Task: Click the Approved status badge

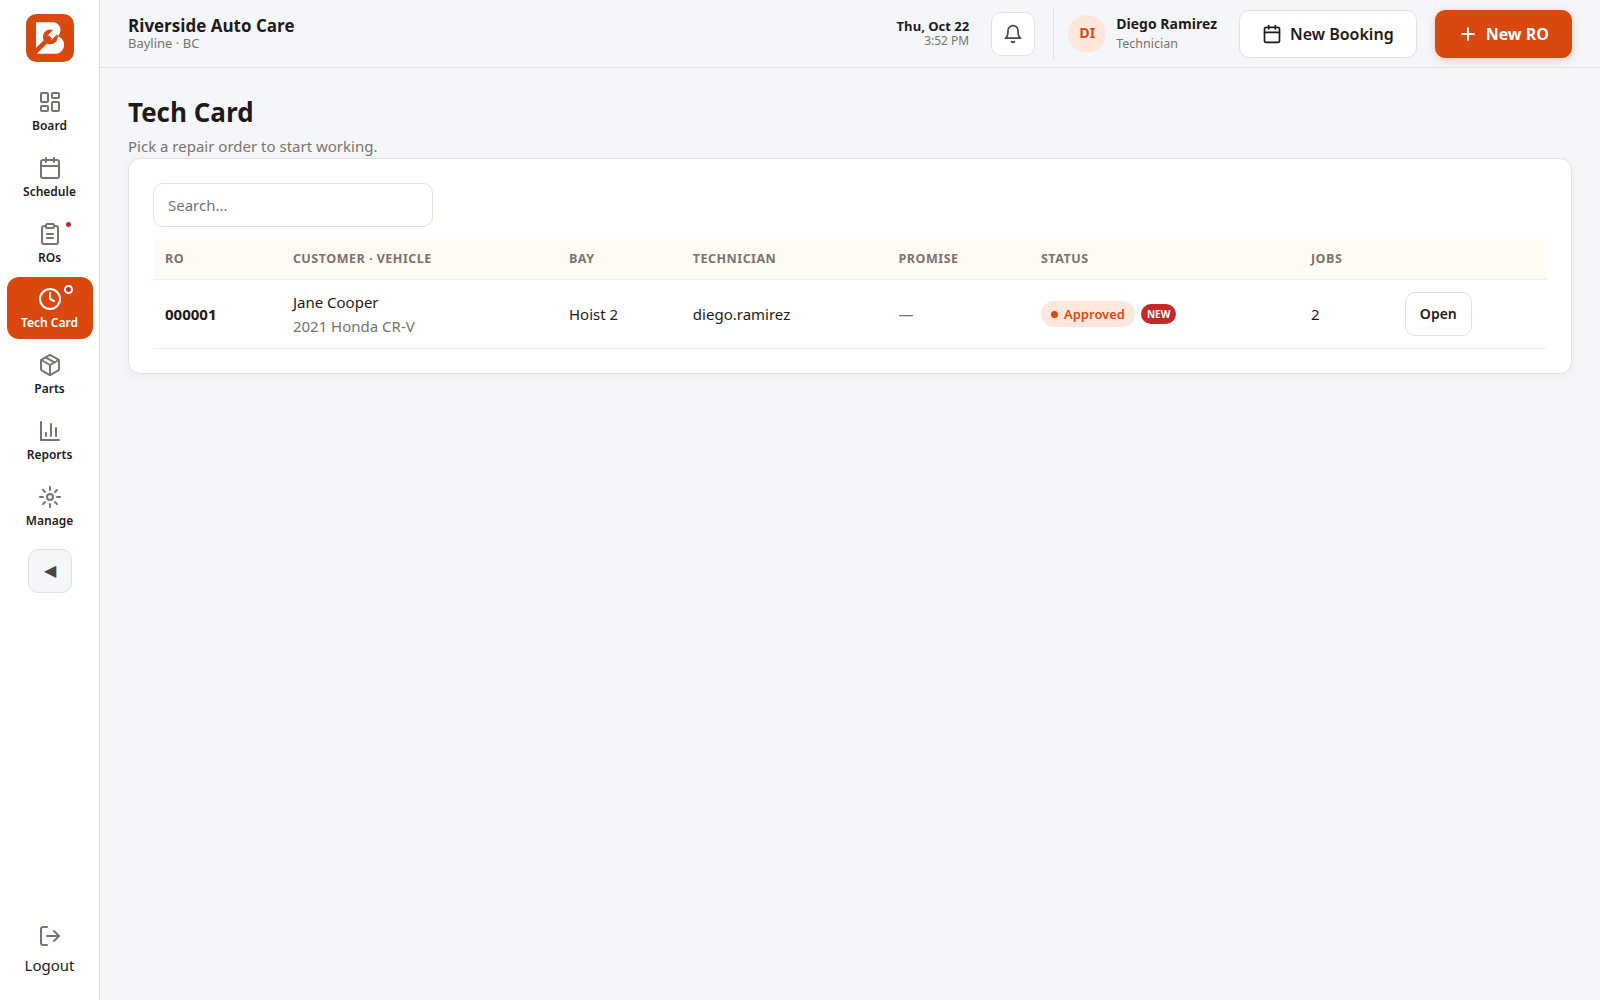Action: coord(1087,314)
